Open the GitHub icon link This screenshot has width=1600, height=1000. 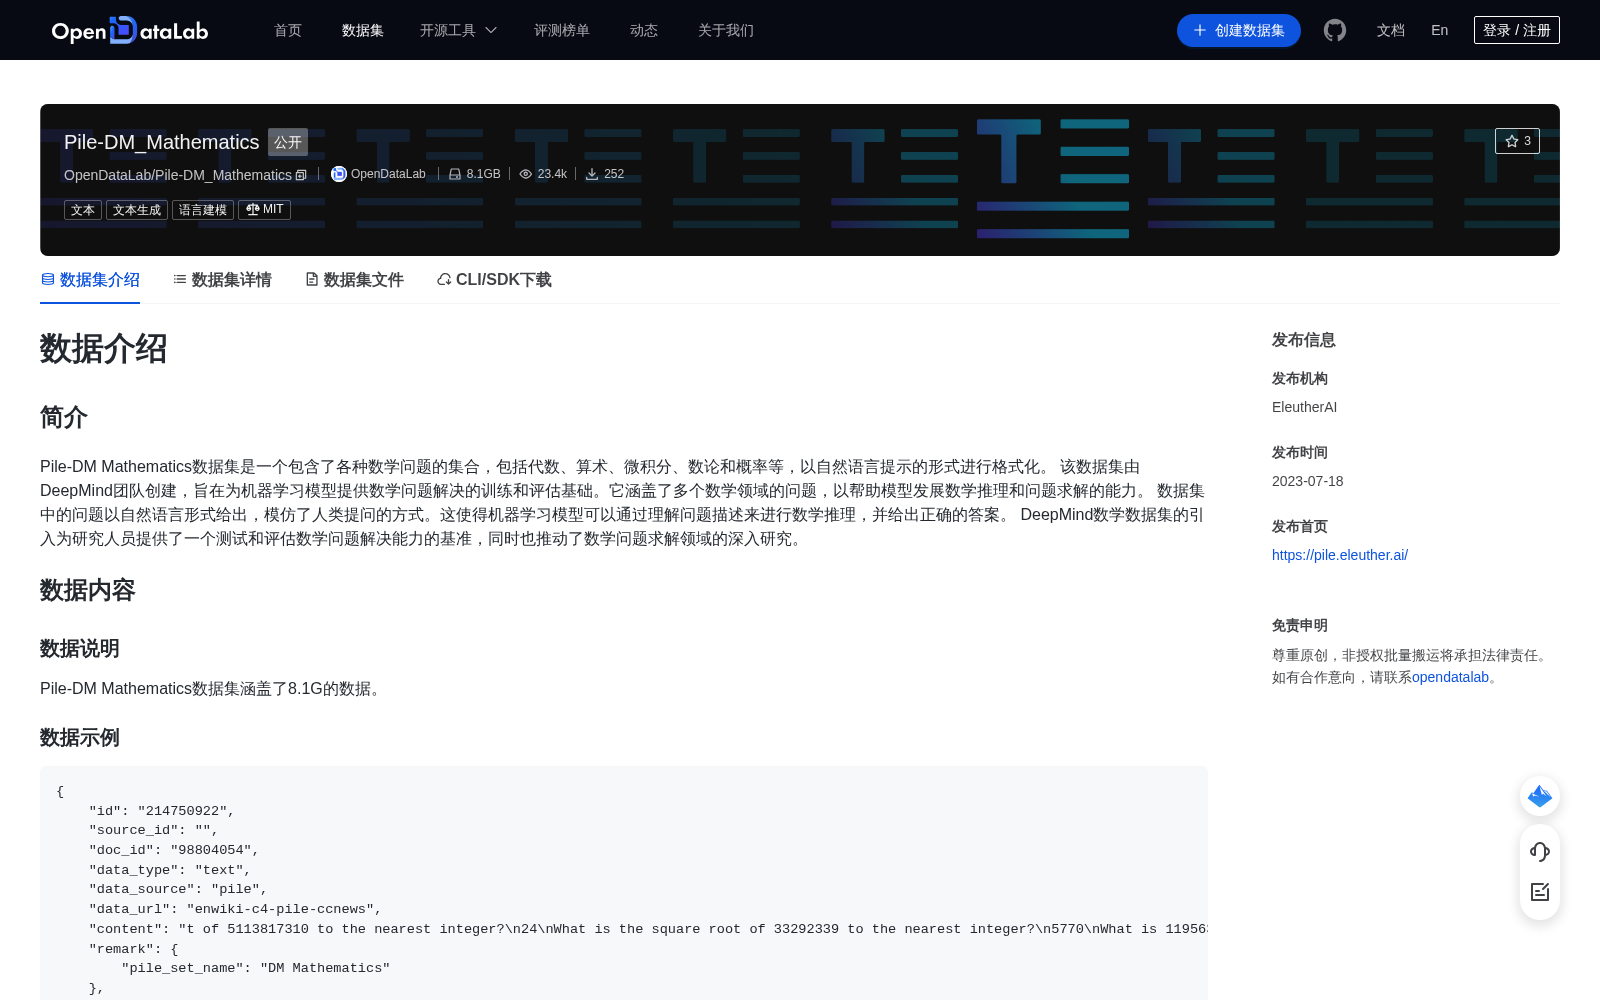coord(1335,30)
